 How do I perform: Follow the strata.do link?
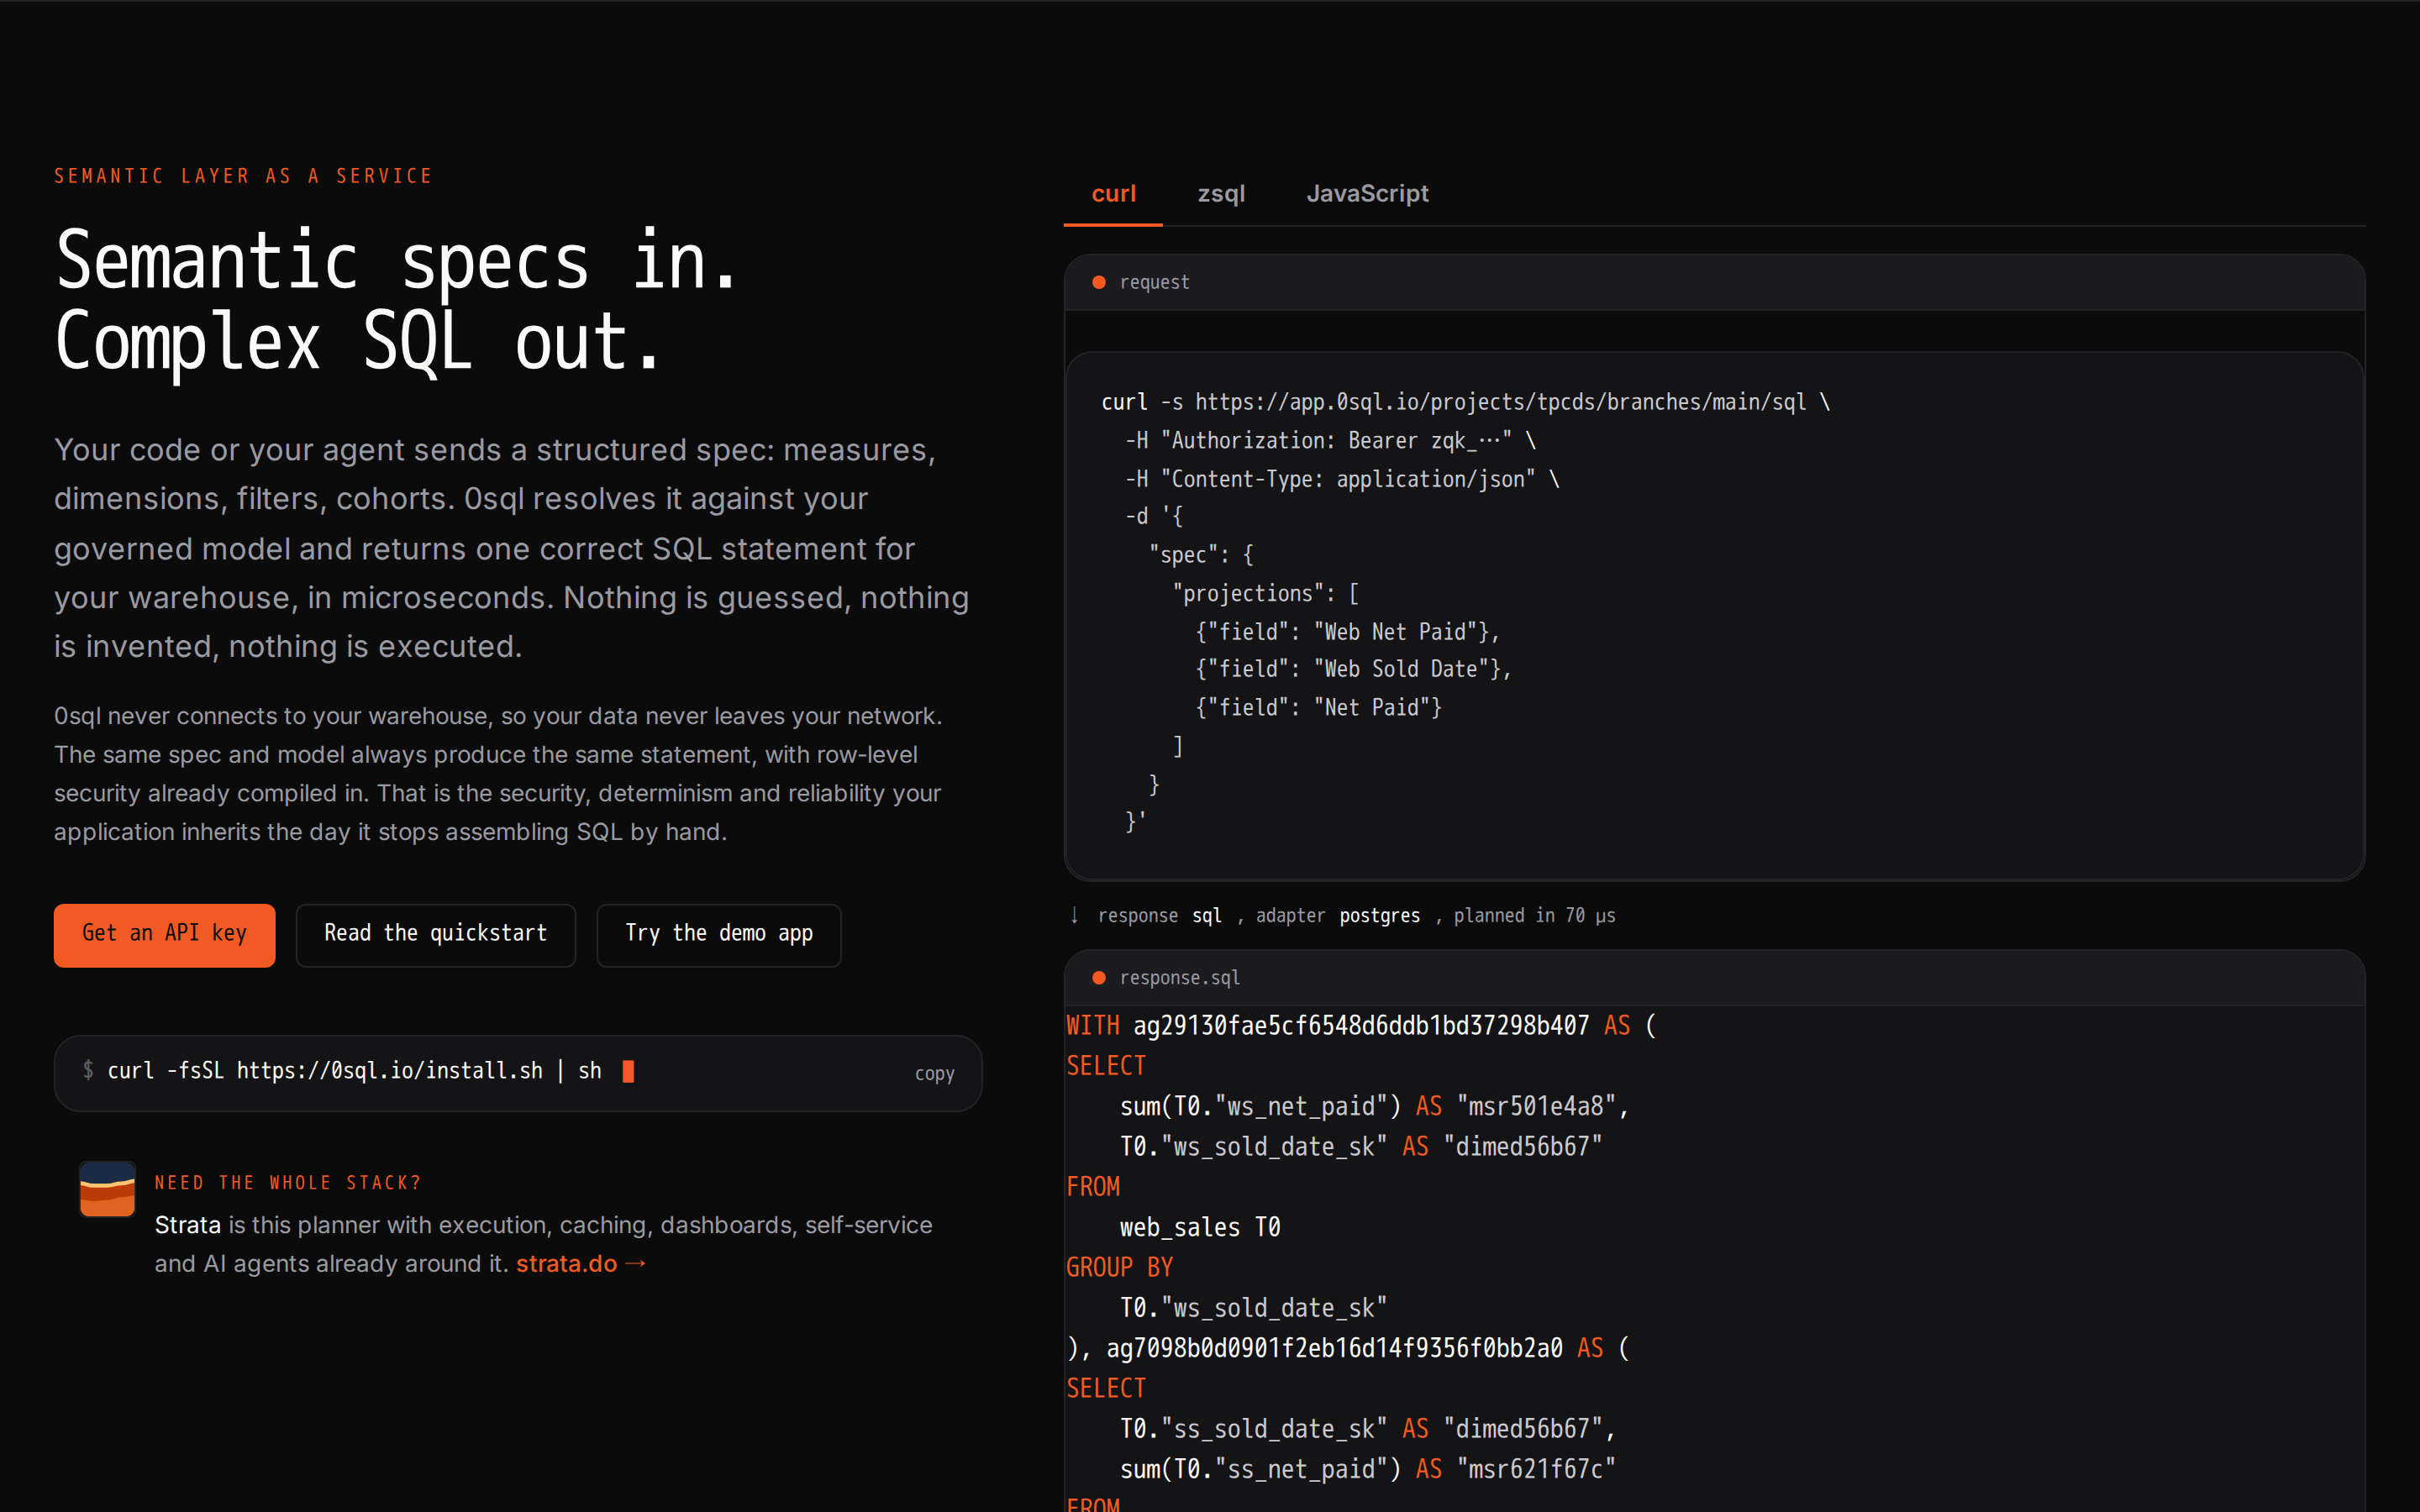tap(581, 1263)
